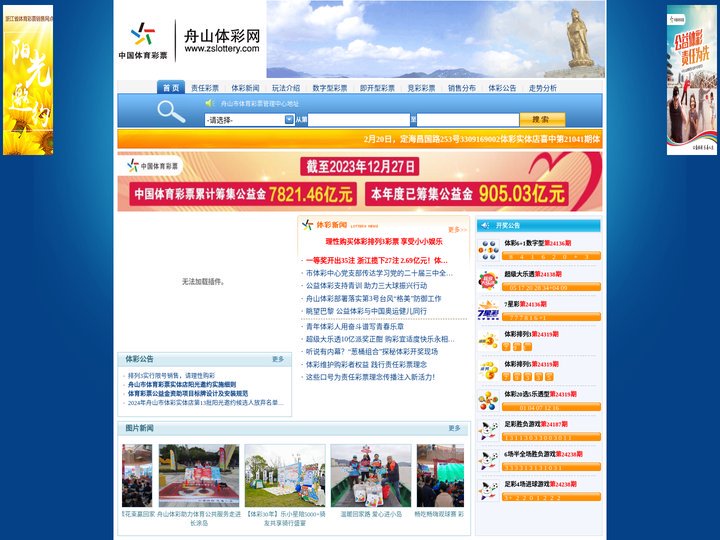
Task: Click the 足彩胜负游戏 mascot icon
Action: tap(489, 431)
